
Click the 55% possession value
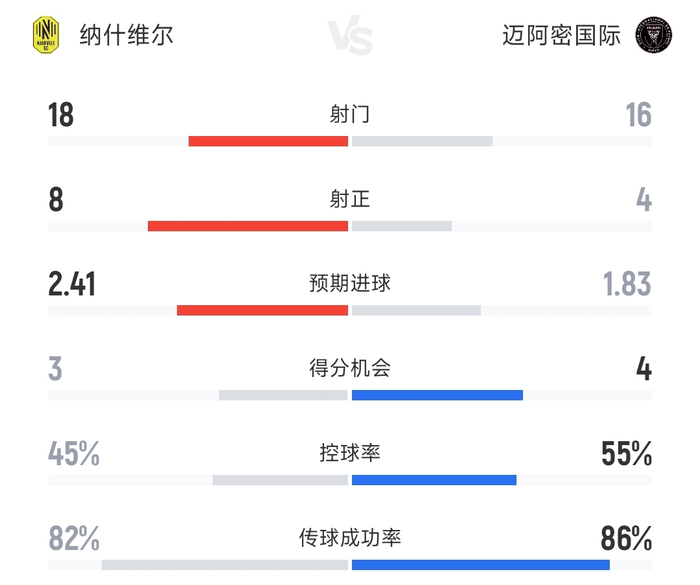[626, 454]
